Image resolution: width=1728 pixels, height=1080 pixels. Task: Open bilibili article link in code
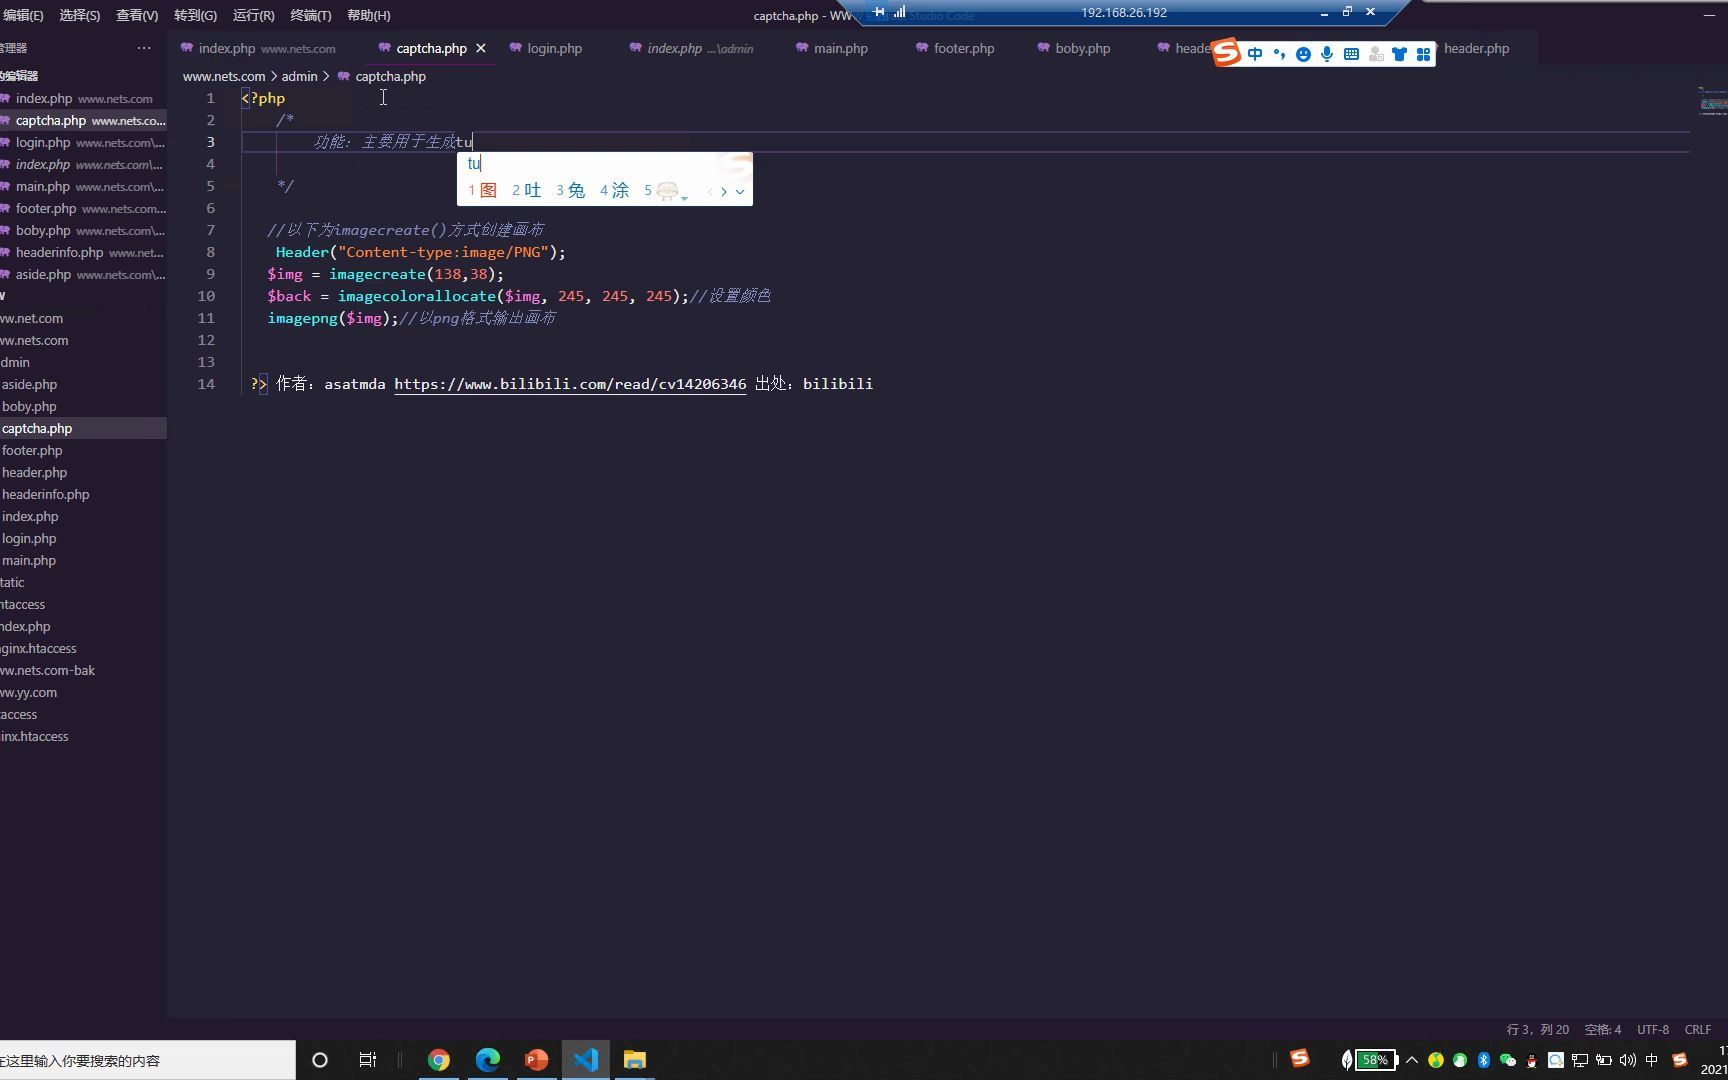pyautogui.click(x=570, y=384)
